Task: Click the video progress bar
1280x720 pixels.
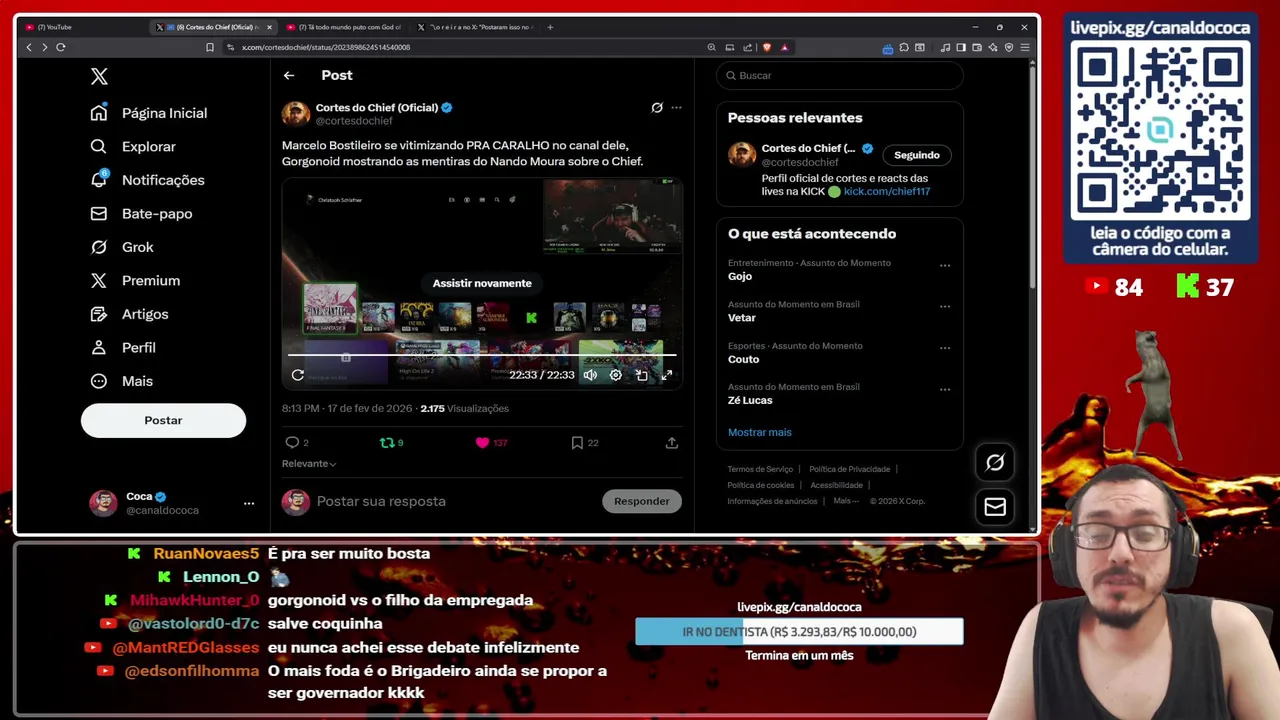Action: point(482,355)
